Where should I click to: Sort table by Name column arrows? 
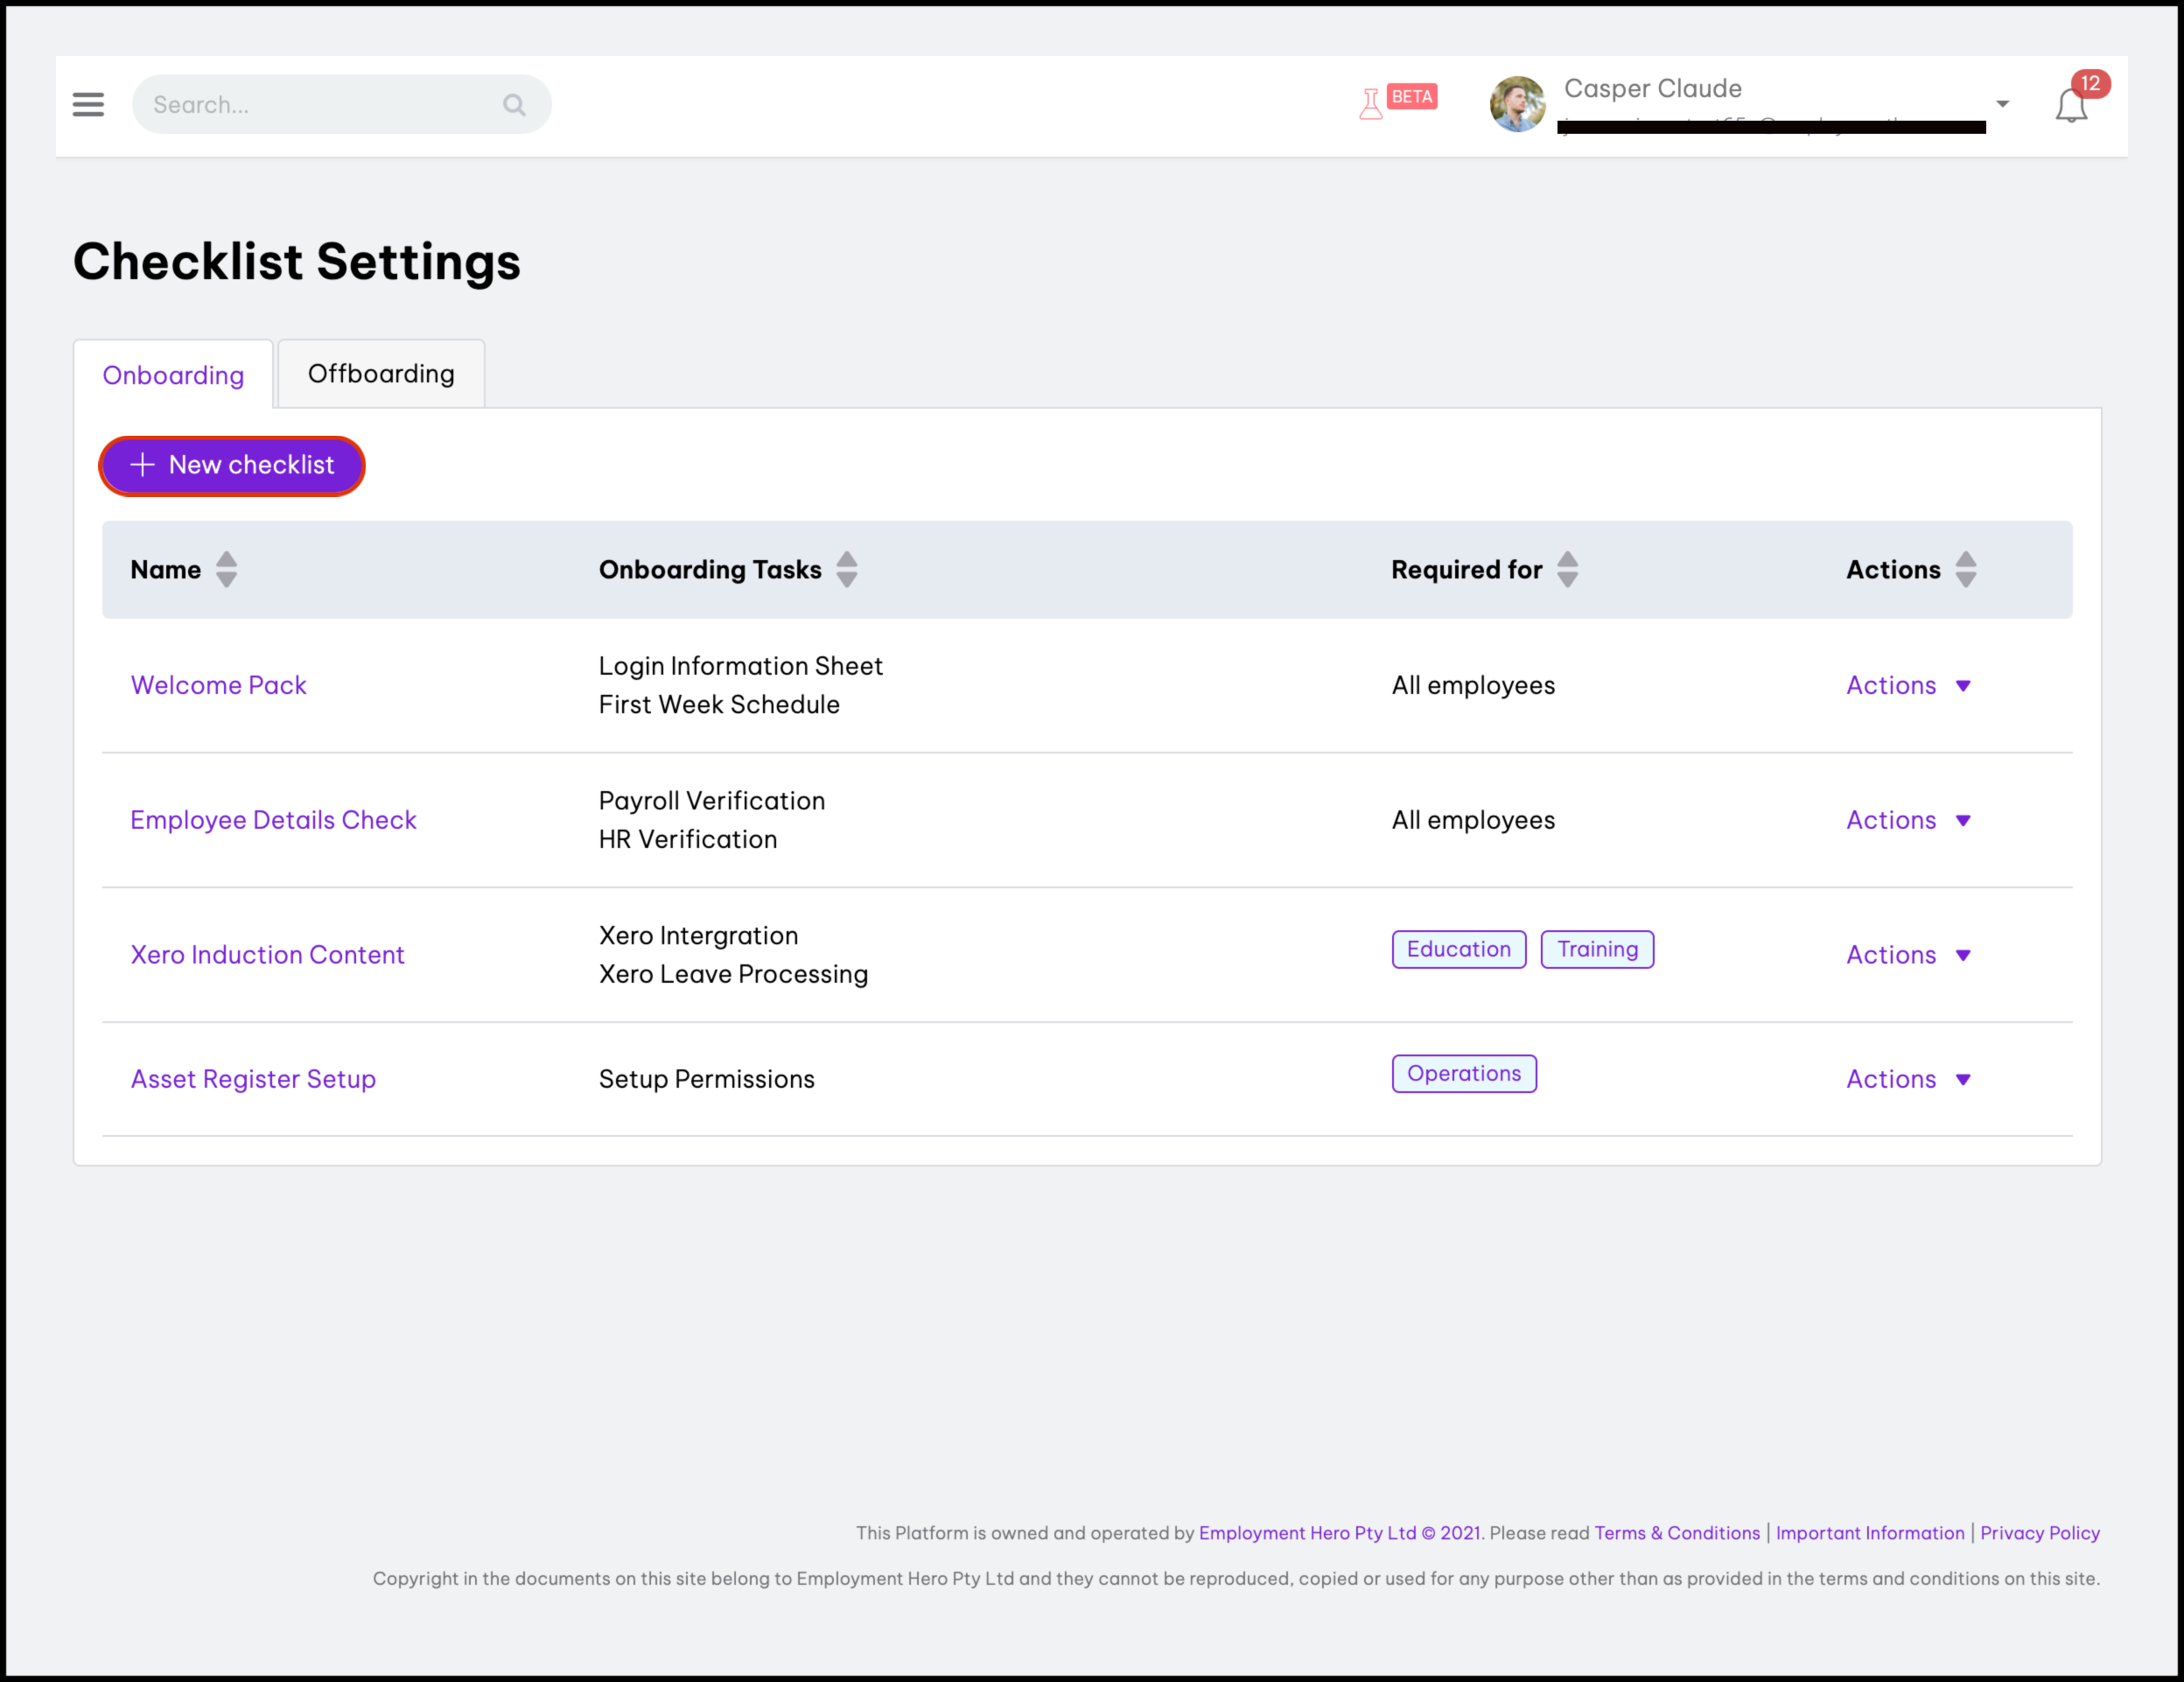point(226,569)
